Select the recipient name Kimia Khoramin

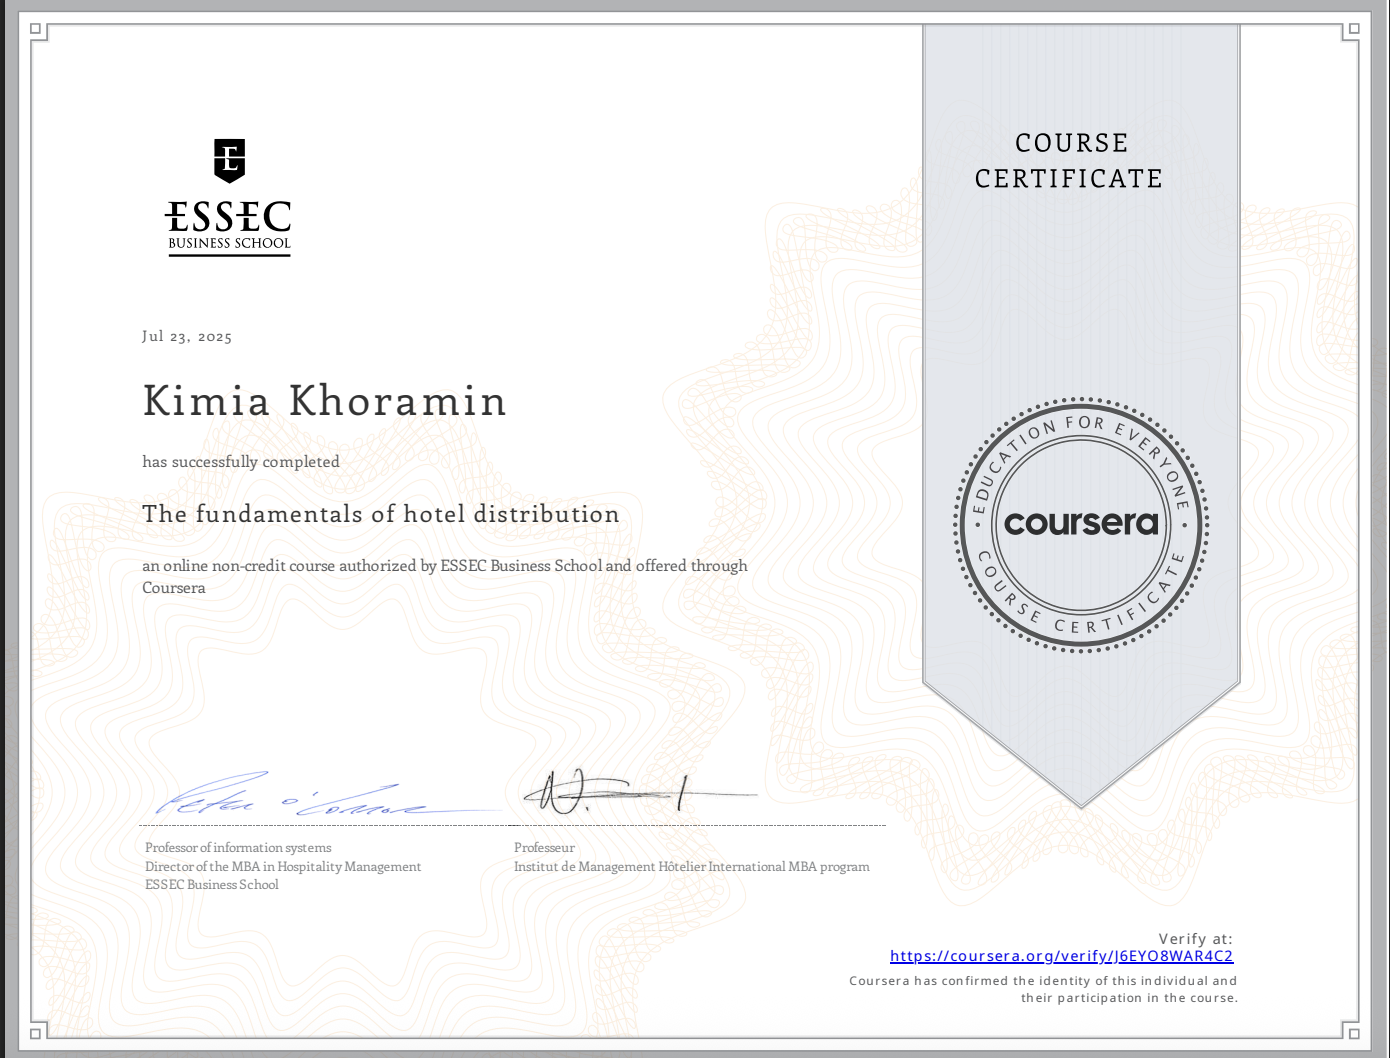click(x=324, y=401)
